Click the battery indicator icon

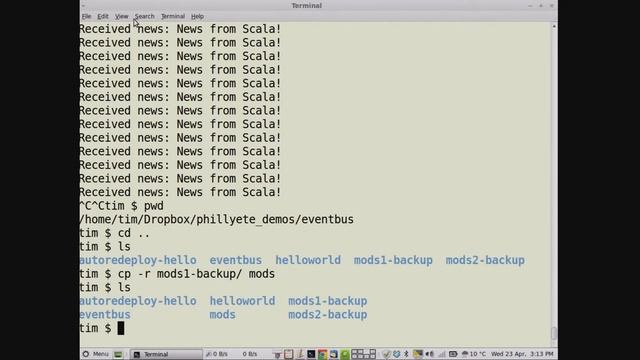453,354
